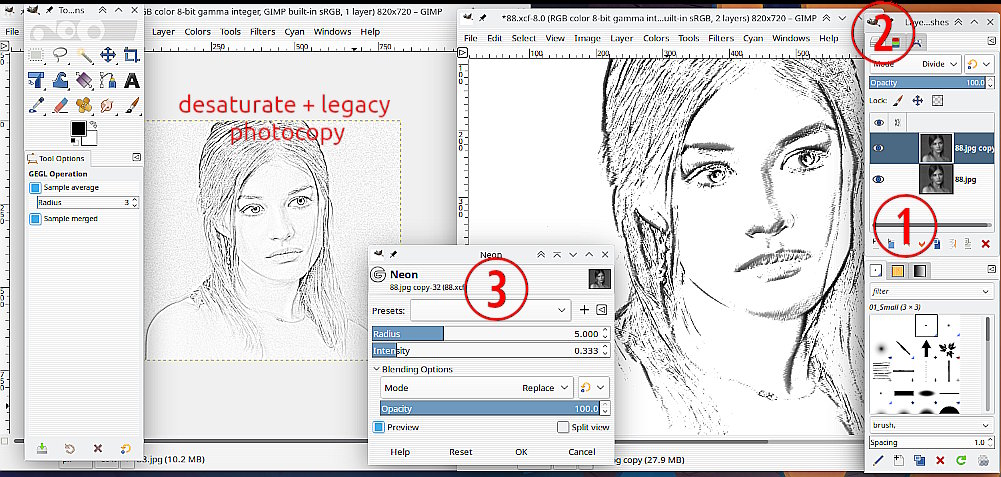Hide the 88.jpg copy layer
Screen dimensions: 1001x477
[x=879, y=148]
